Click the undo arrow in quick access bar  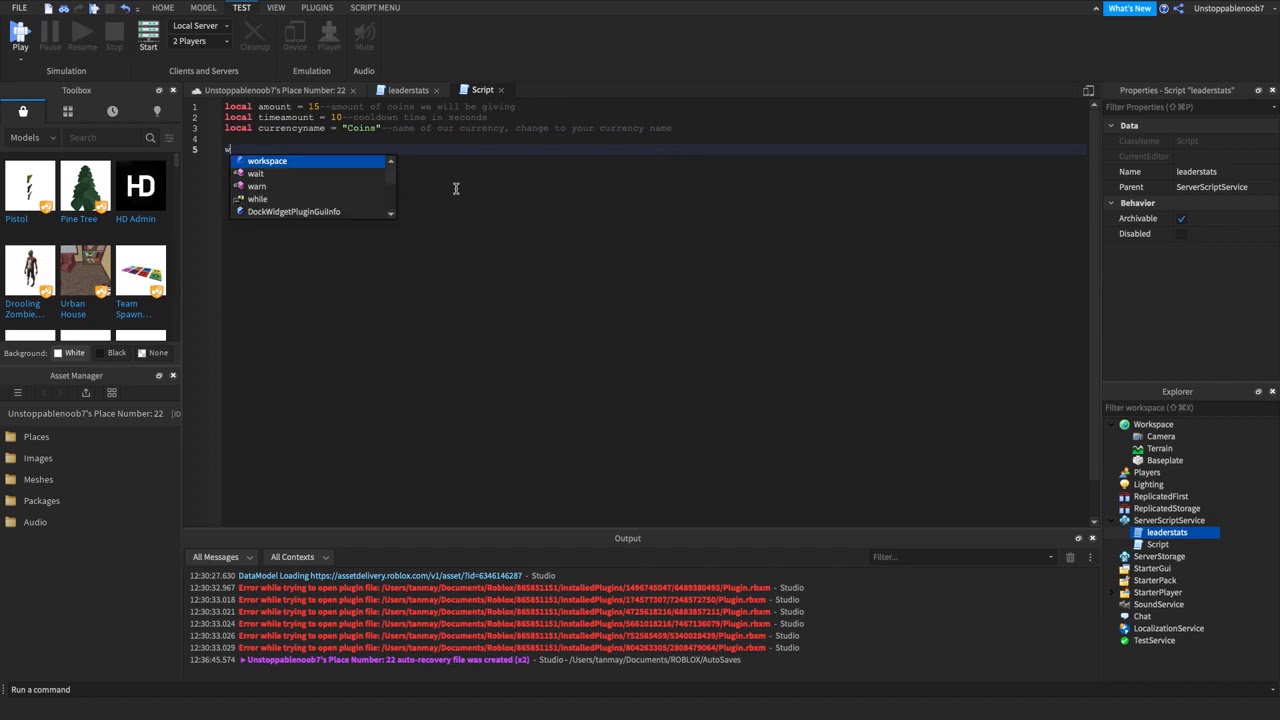click(125, 8)
